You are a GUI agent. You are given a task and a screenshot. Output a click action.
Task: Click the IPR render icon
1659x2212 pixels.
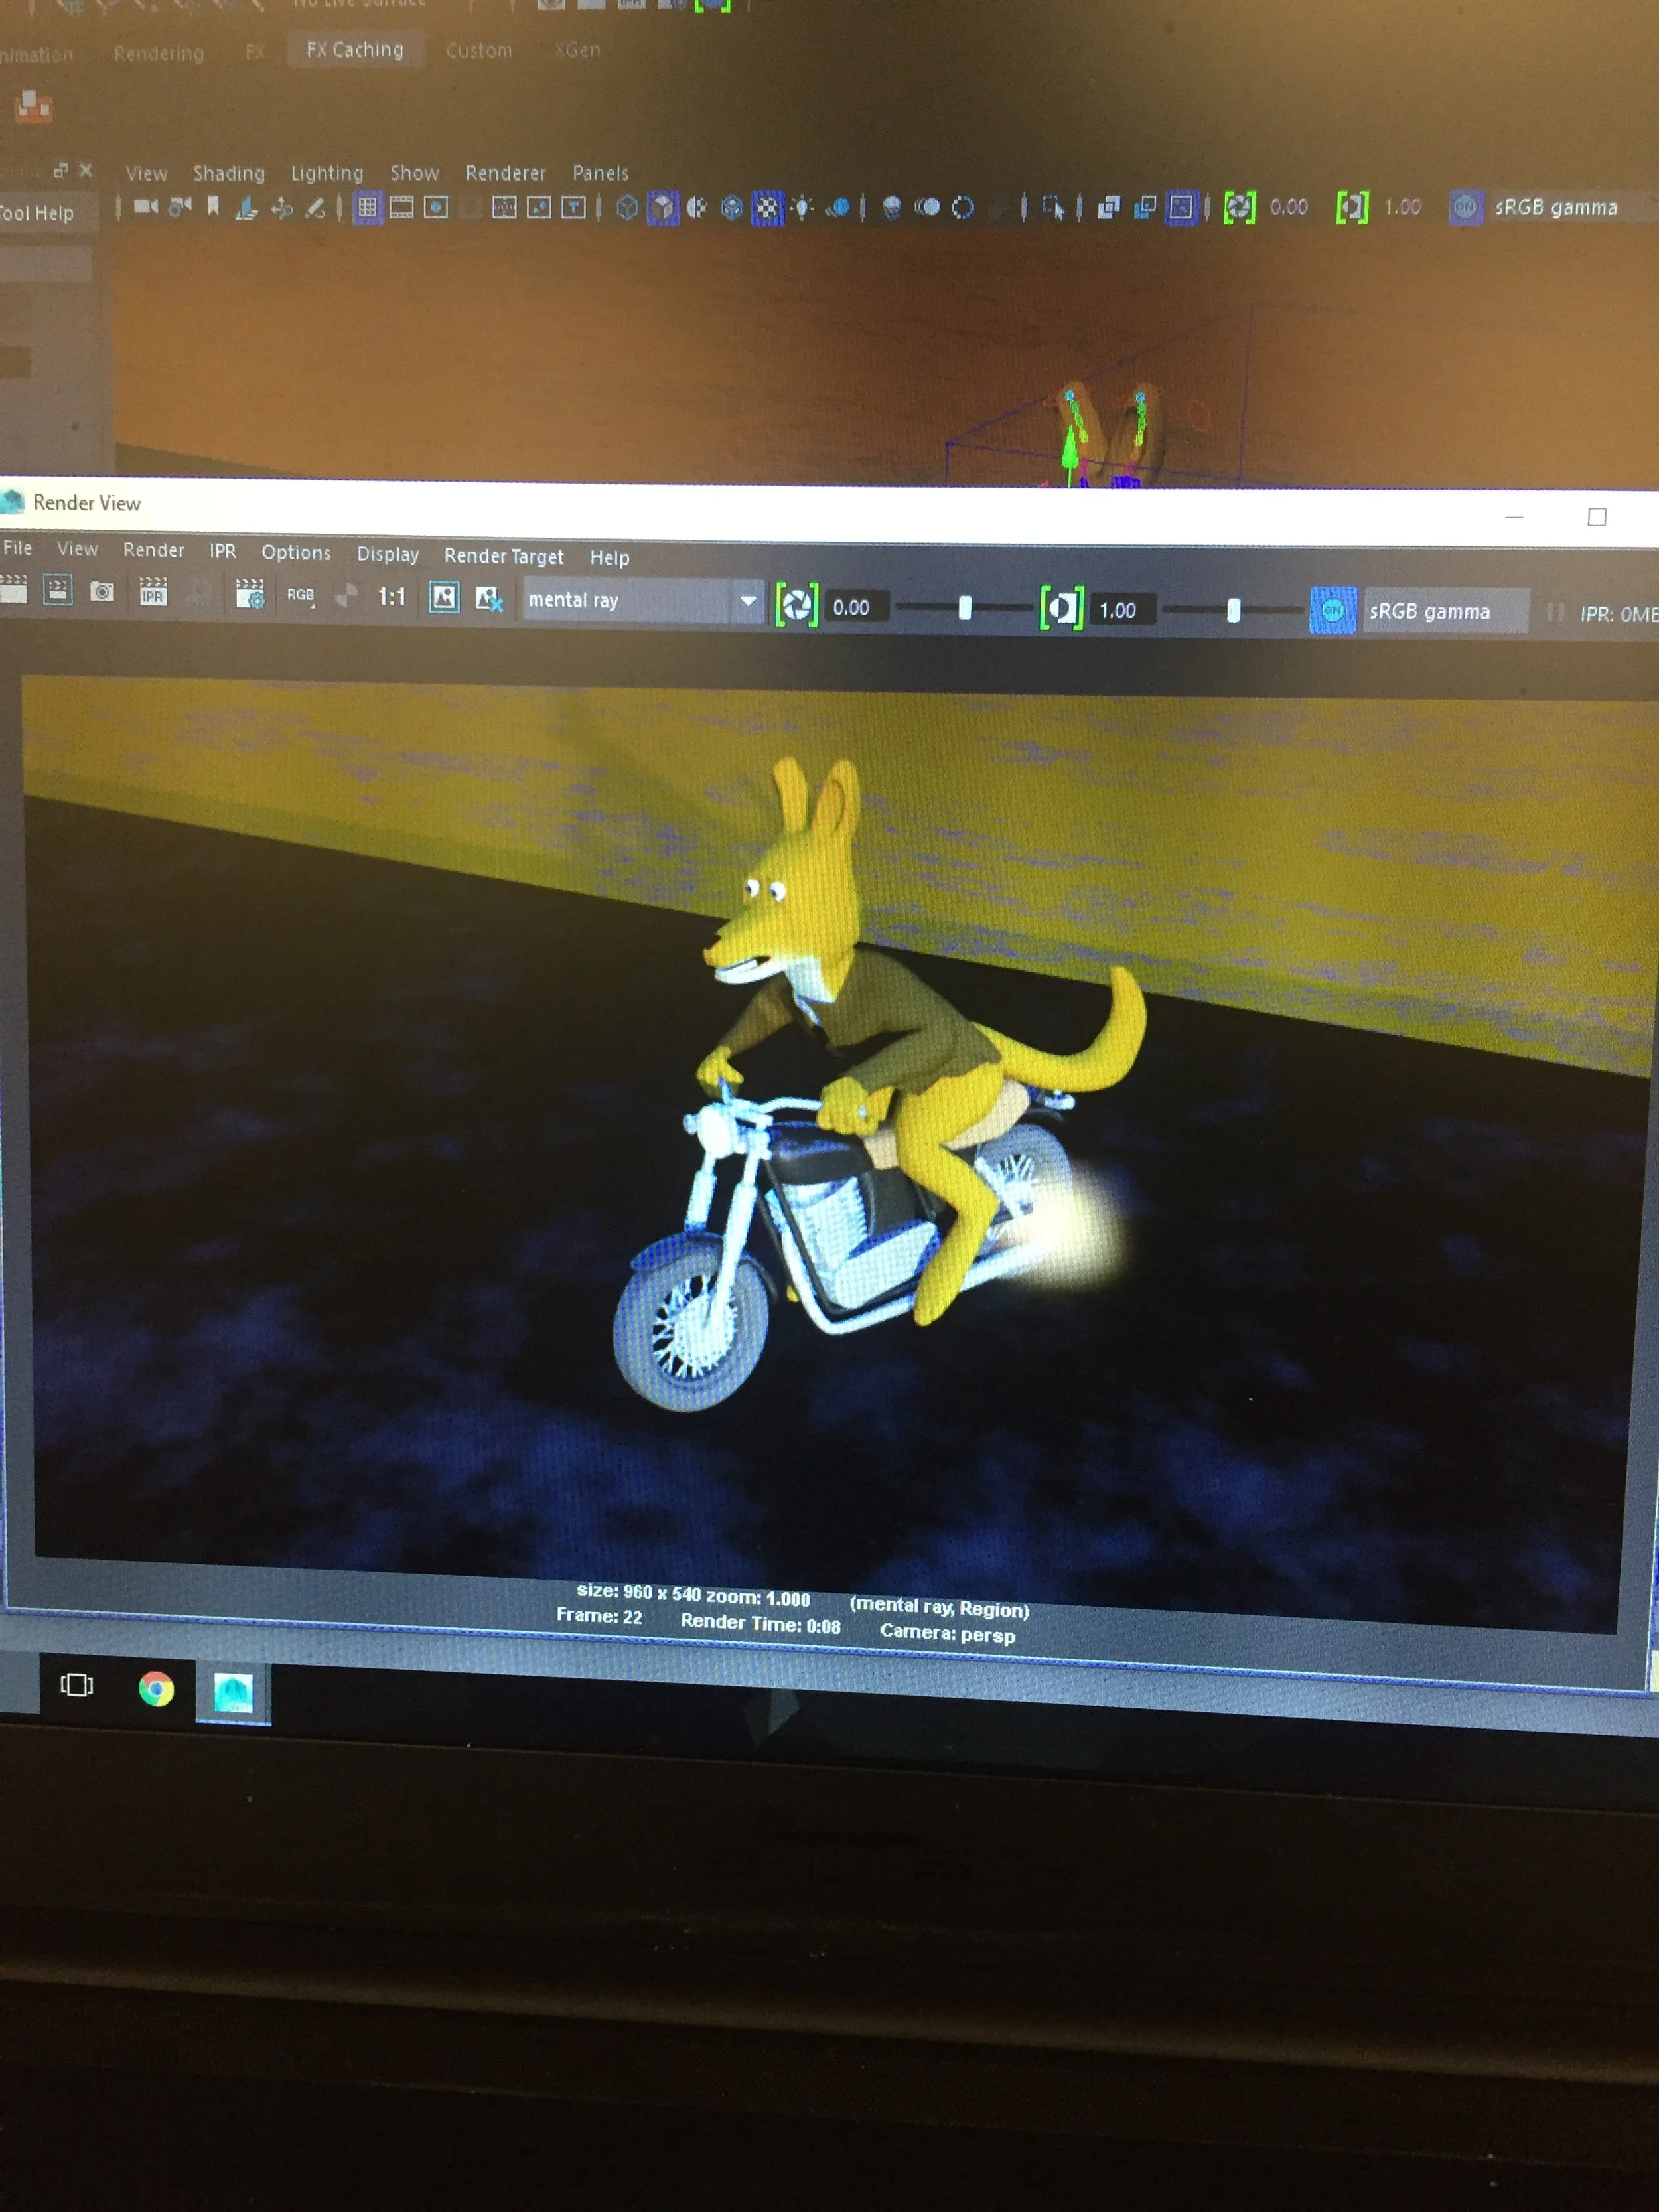(x=153, y=592)
